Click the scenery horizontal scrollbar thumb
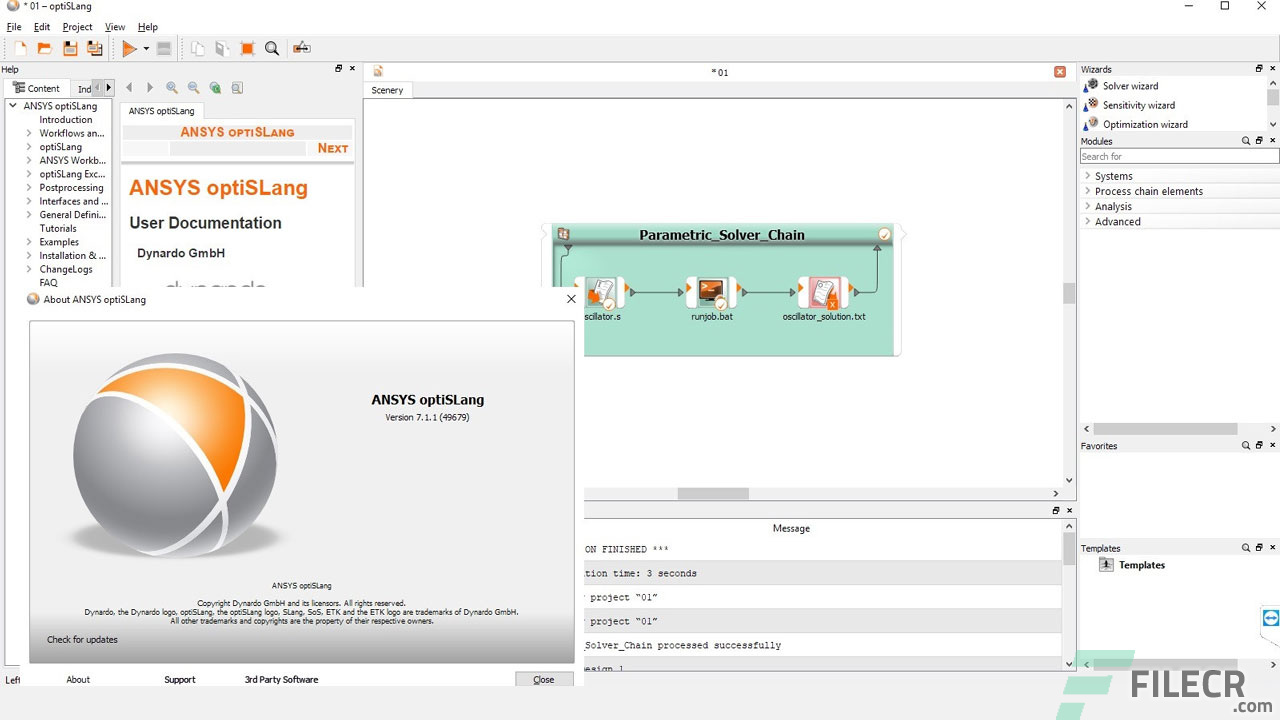The width and height of the screenshot is (1280, 720). coord(713,494)
